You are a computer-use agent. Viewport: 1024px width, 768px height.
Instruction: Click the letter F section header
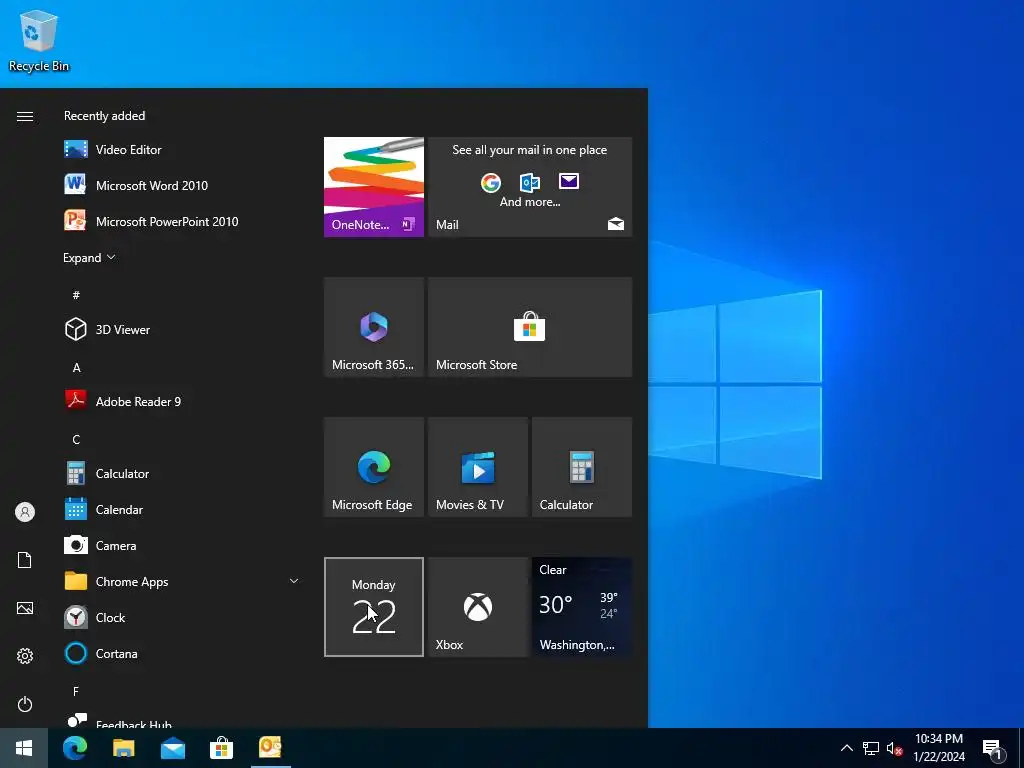pyautogui.click(x=76, y=691)
